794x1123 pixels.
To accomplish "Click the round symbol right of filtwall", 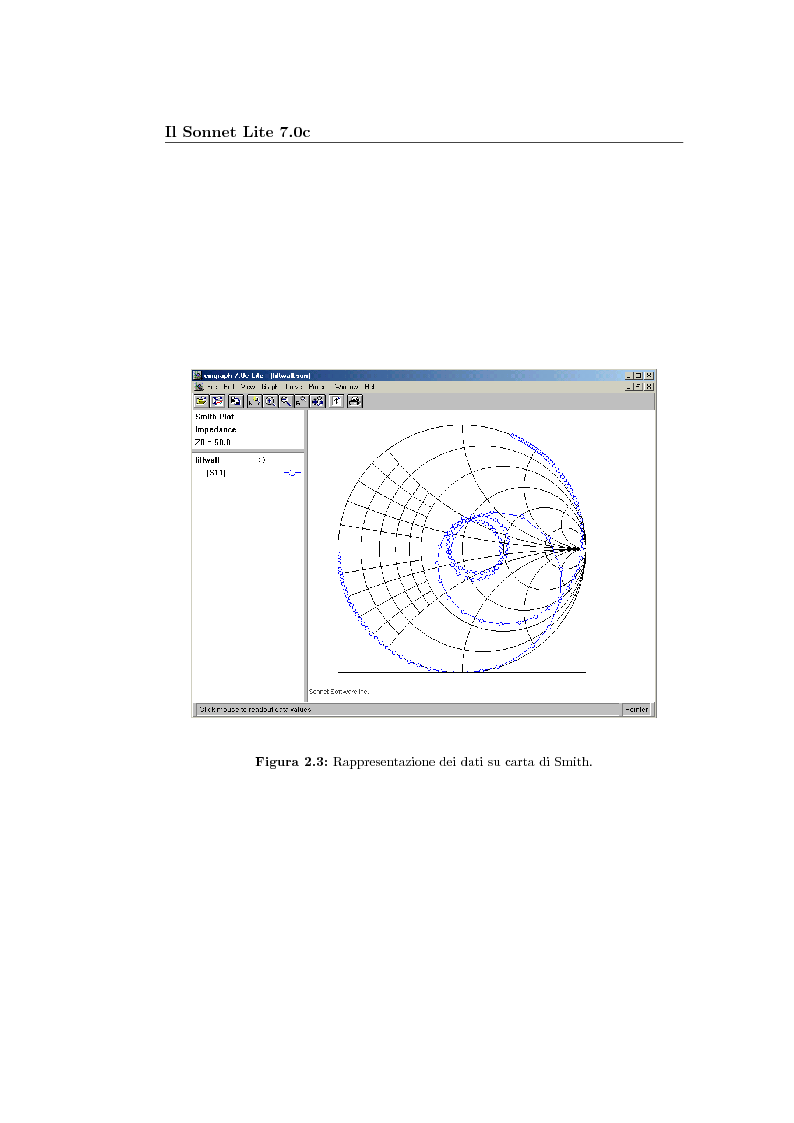I will (x=262, y=460).
